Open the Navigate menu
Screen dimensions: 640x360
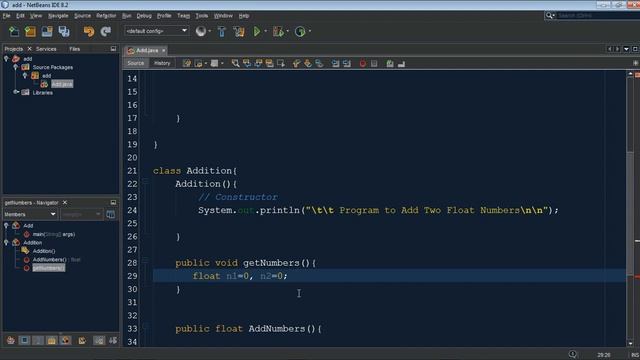(x=58, y=16)
